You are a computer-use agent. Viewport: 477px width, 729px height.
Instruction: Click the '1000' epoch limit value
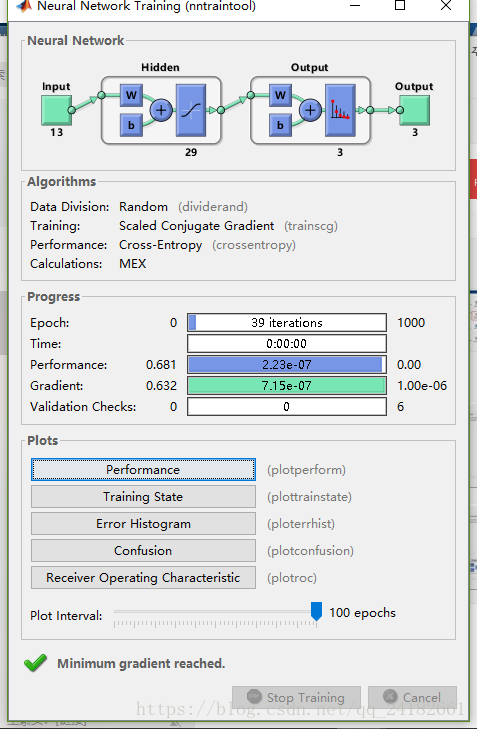(411, 323)
